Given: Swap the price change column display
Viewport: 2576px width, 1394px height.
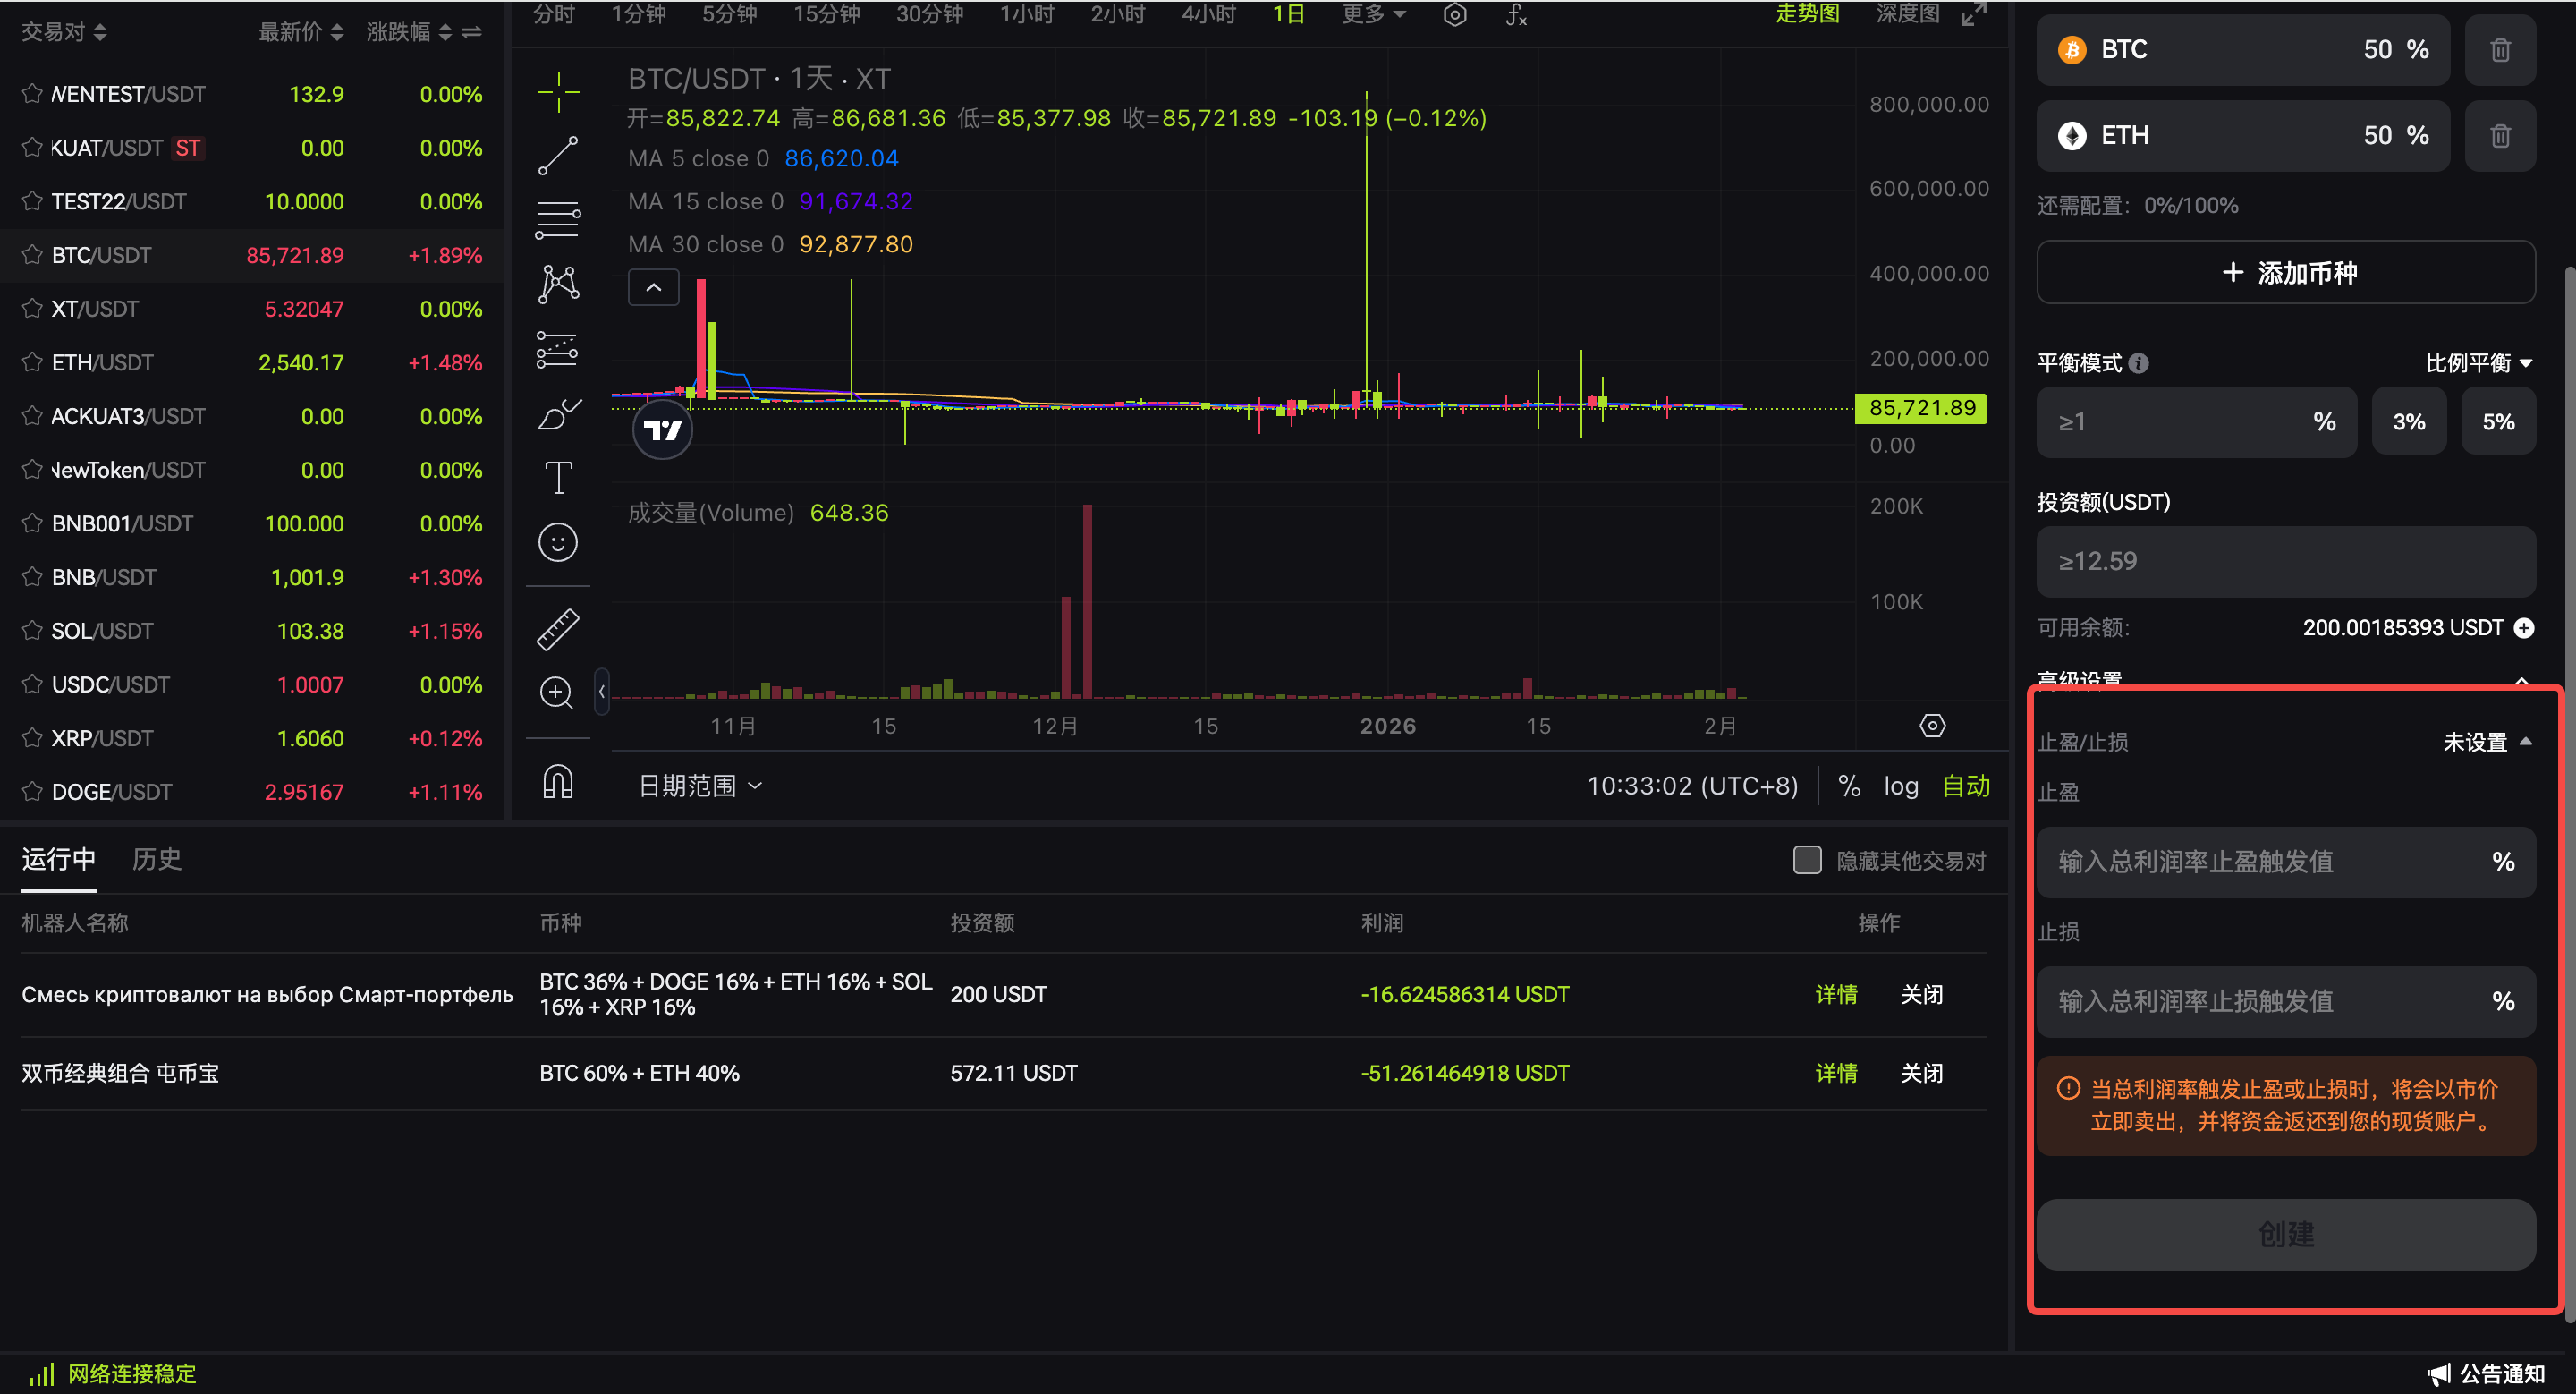Looking at the screenshot, I should click(472, 33).
